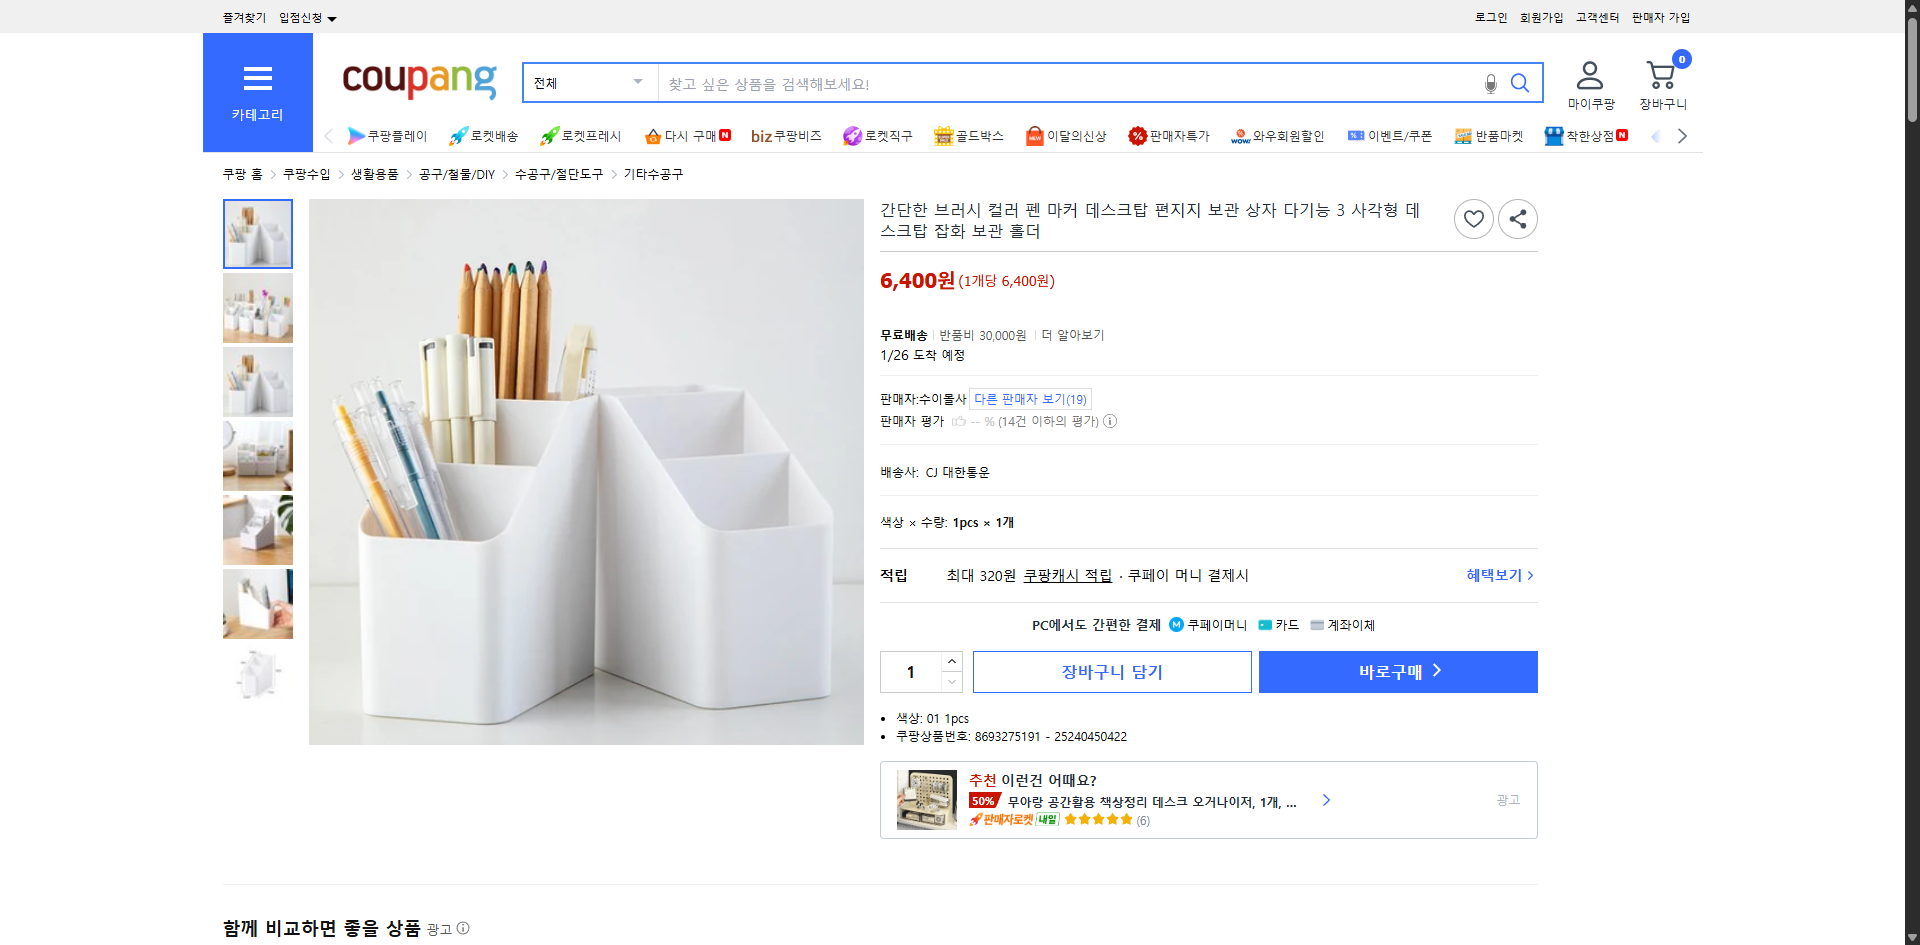
Task: Expand the 입점신청 dropdown arrow
Action: point(333,18)
